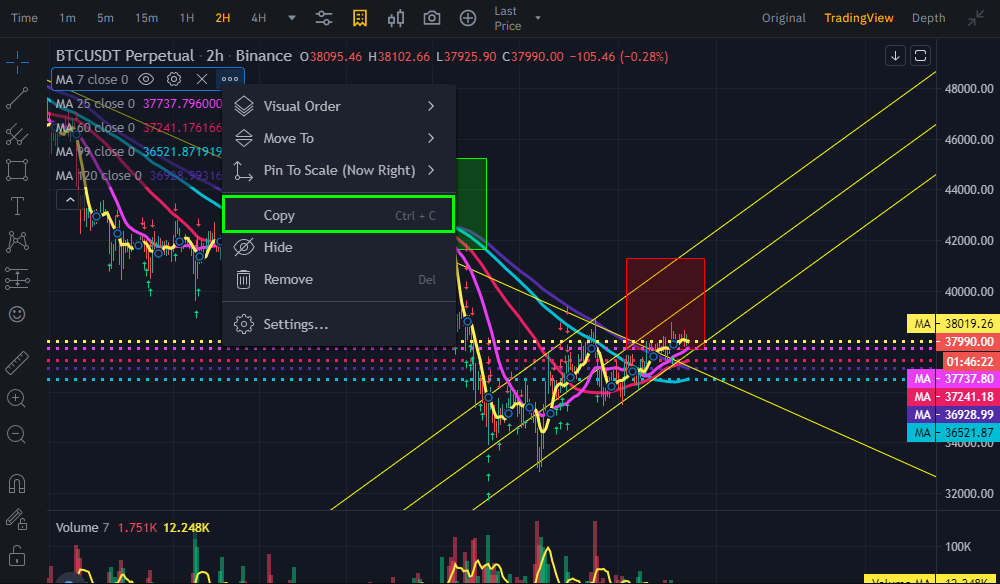Switch to the TradingView chart tab

point(858,18)
